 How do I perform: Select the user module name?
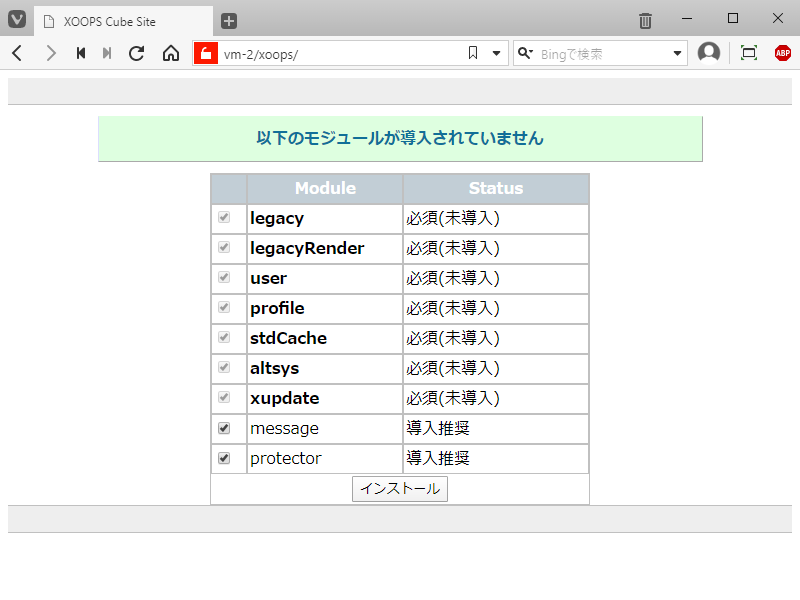click(268, 279)
